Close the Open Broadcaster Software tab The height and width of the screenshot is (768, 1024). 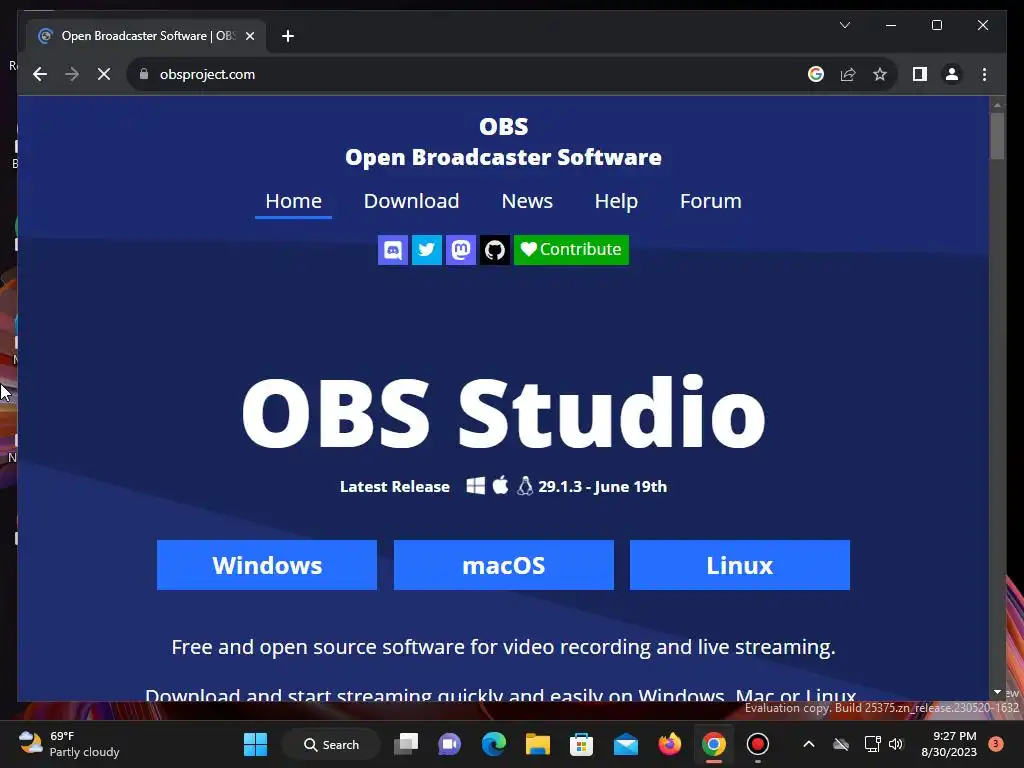click(249, 36)
